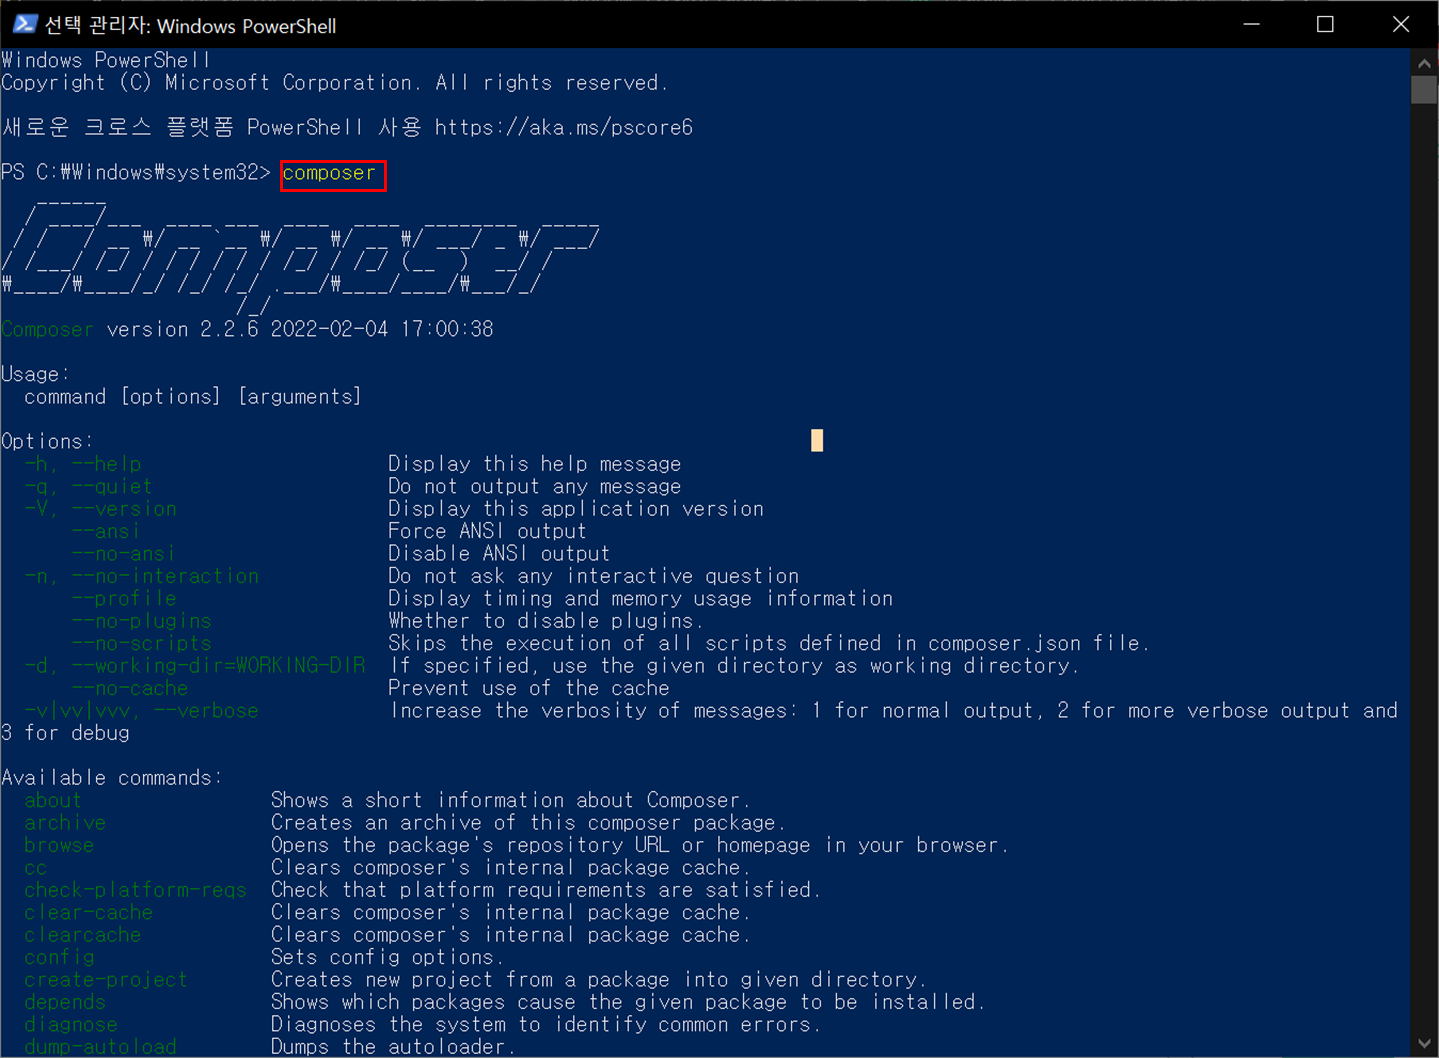
Task: Click the '--quiet' option text
Action: pyautogui.click(x=112, y=486)
